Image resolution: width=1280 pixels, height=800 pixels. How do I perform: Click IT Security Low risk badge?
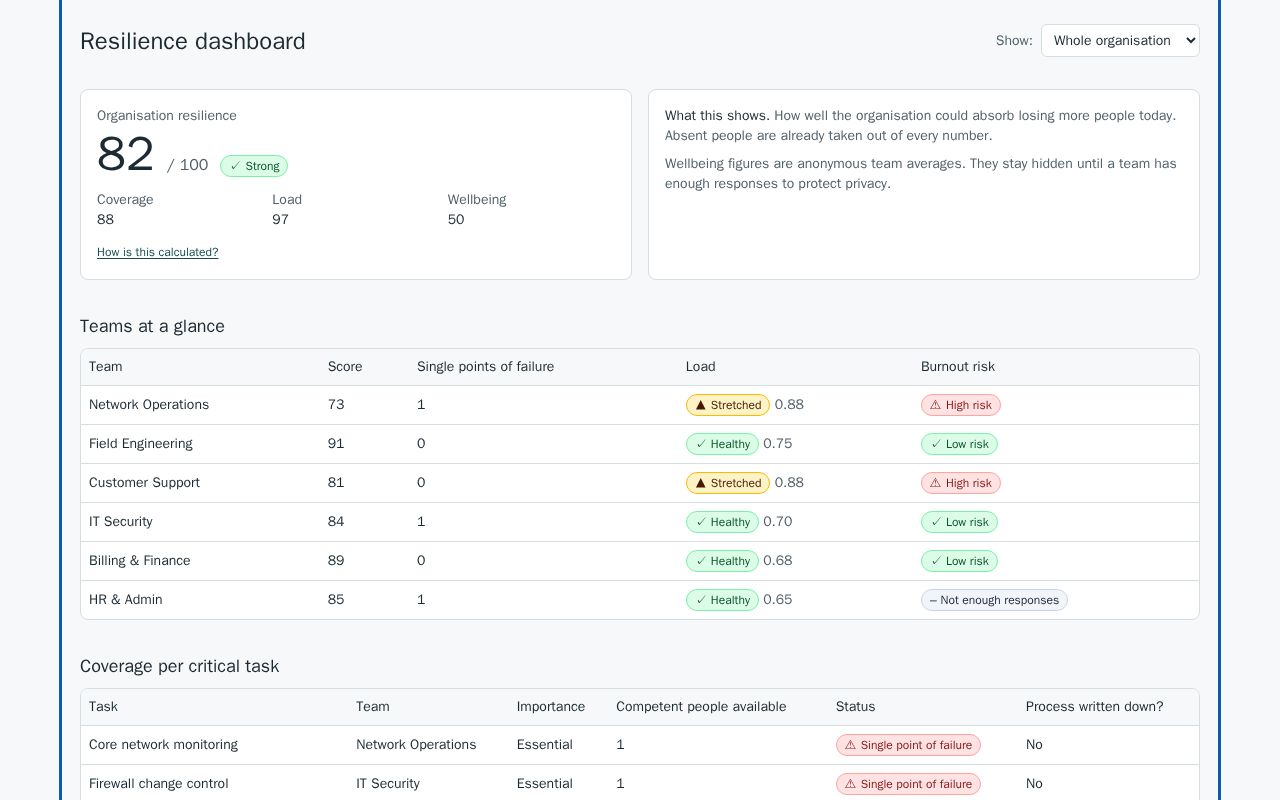click(x=959, y=522)
